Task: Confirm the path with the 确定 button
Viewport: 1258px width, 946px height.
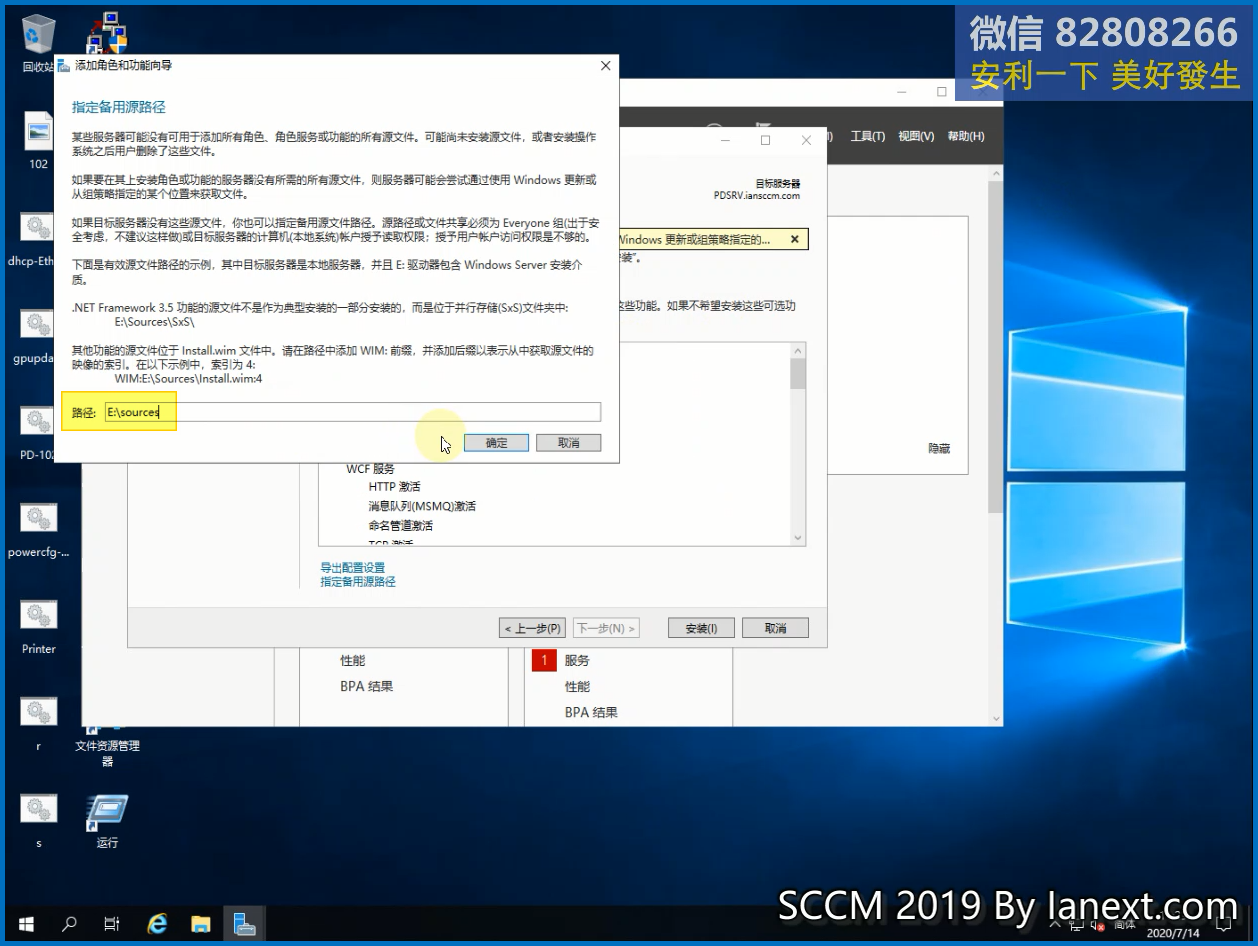Action: [496, 443]
